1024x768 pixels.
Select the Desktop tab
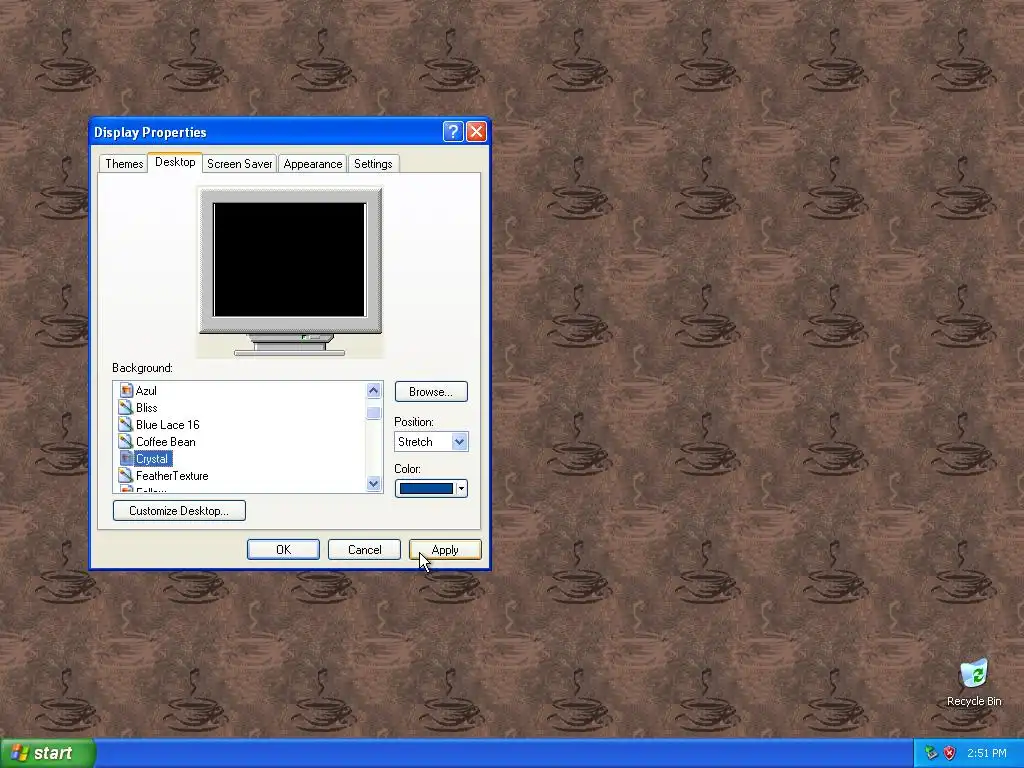coord(175,162)
